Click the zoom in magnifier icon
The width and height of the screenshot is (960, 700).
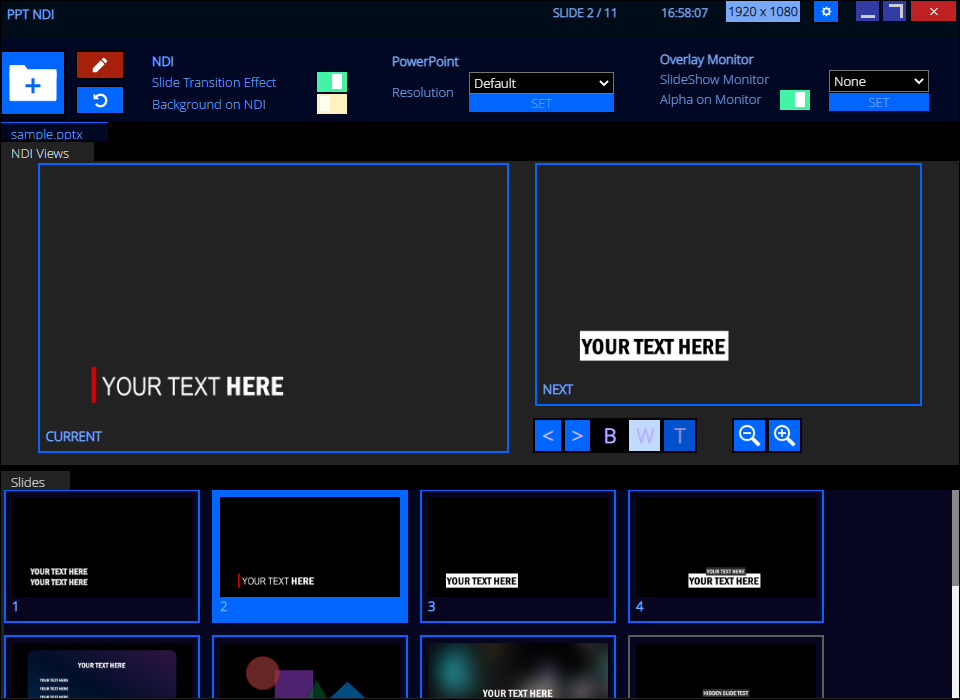click(784, 435)
